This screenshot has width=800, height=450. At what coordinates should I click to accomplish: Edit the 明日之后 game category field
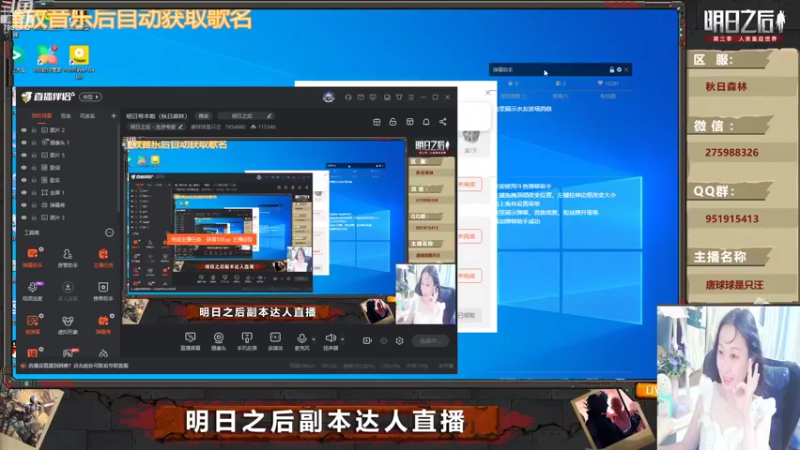coord(244,116)
